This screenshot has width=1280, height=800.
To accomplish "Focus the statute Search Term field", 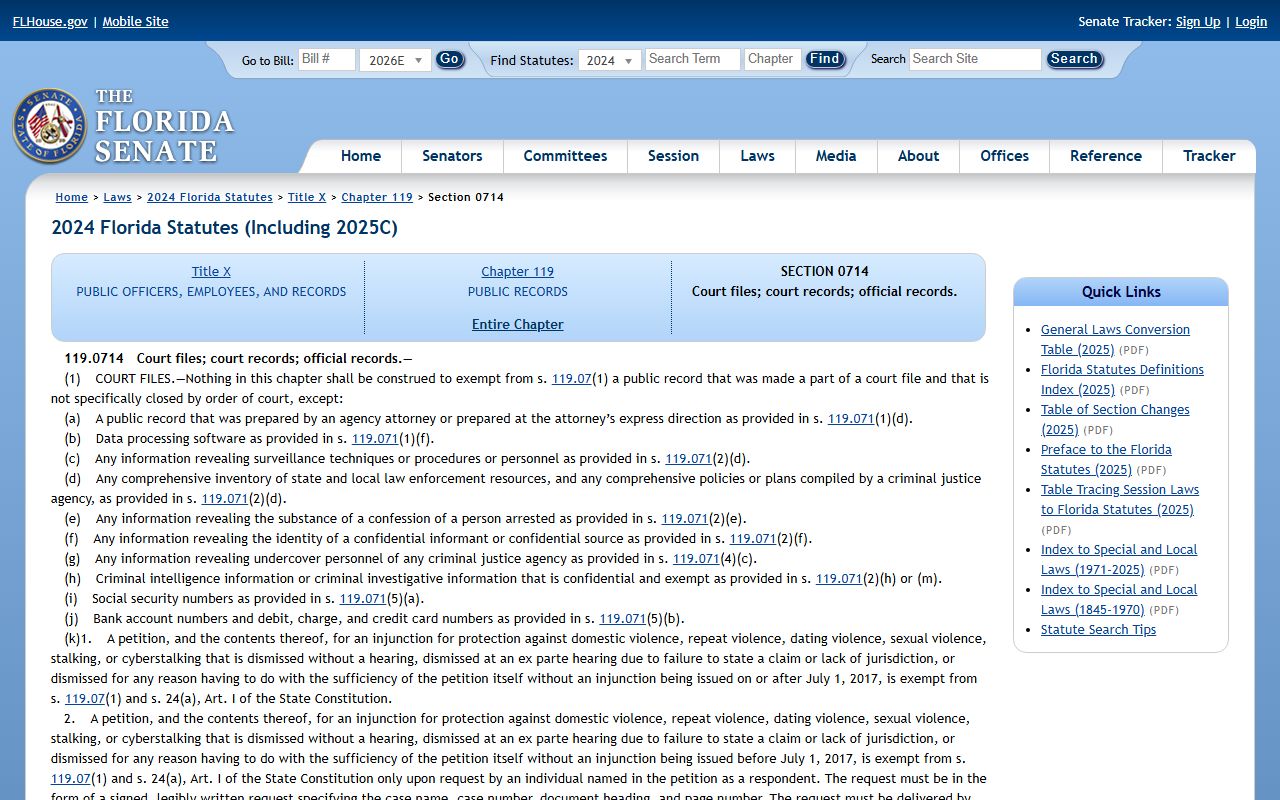I will click(x=692, y=59).
